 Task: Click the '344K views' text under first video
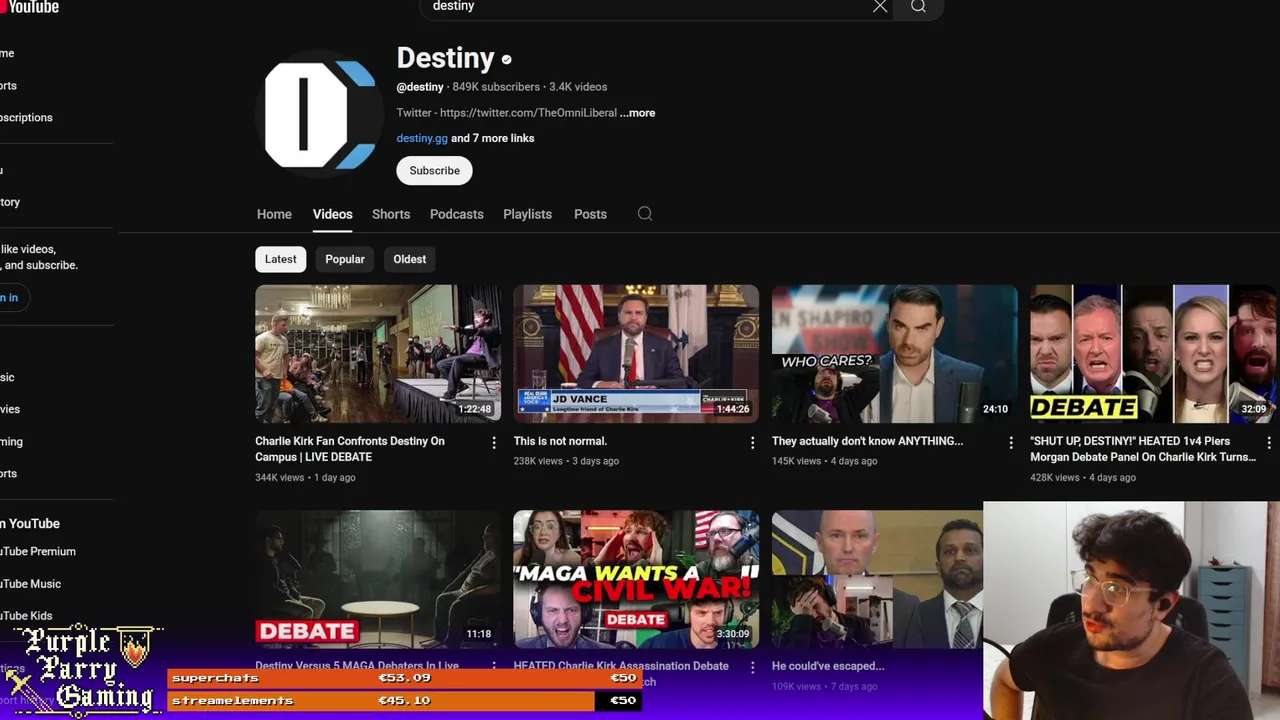click(x=279, y=477)
